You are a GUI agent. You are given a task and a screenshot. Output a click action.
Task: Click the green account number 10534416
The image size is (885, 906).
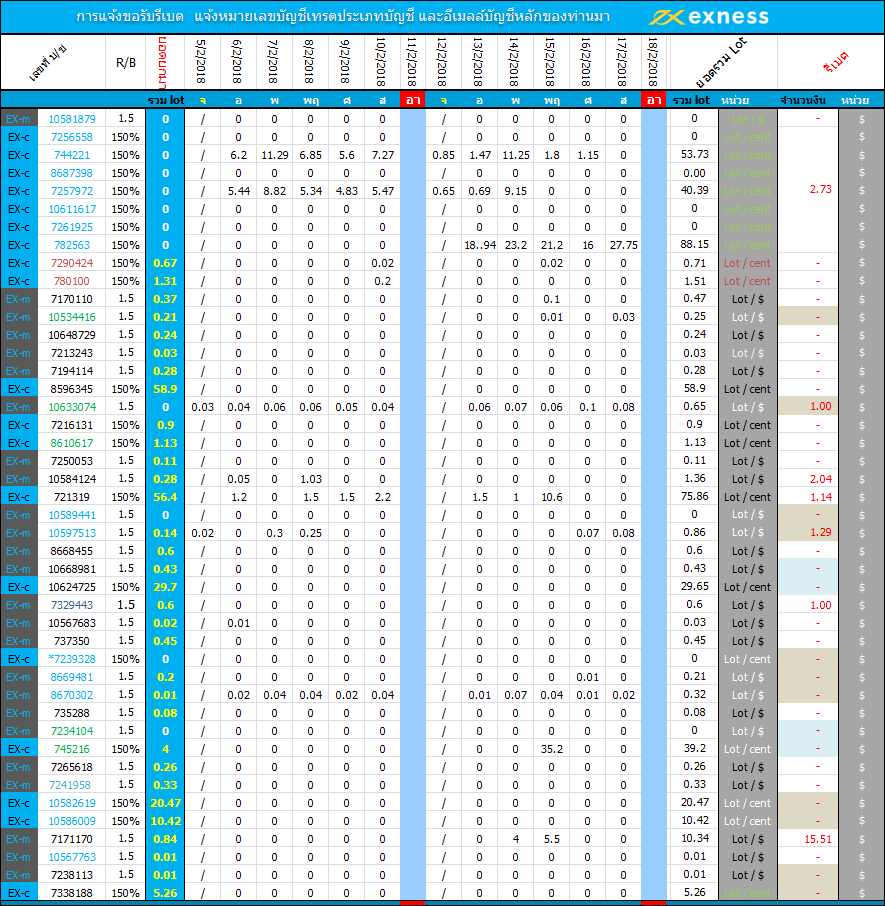click(72, 317)
